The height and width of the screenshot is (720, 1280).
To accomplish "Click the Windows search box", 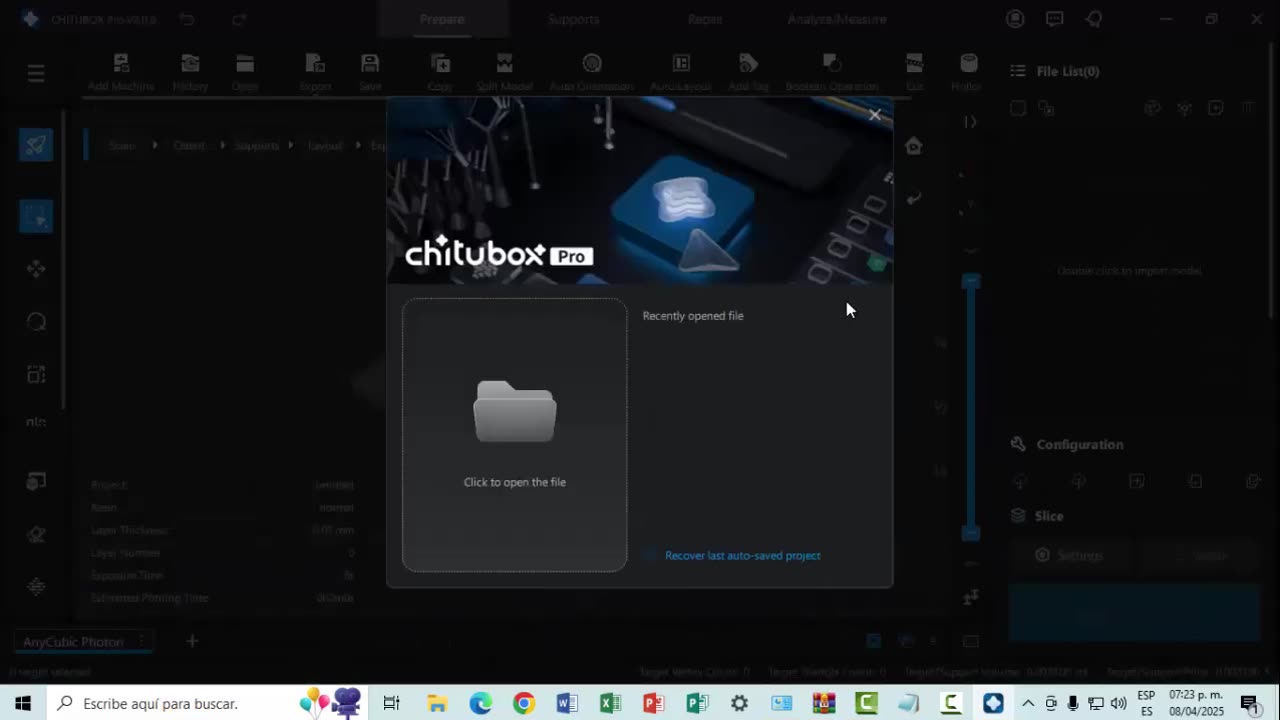I will tap(207, 704).
